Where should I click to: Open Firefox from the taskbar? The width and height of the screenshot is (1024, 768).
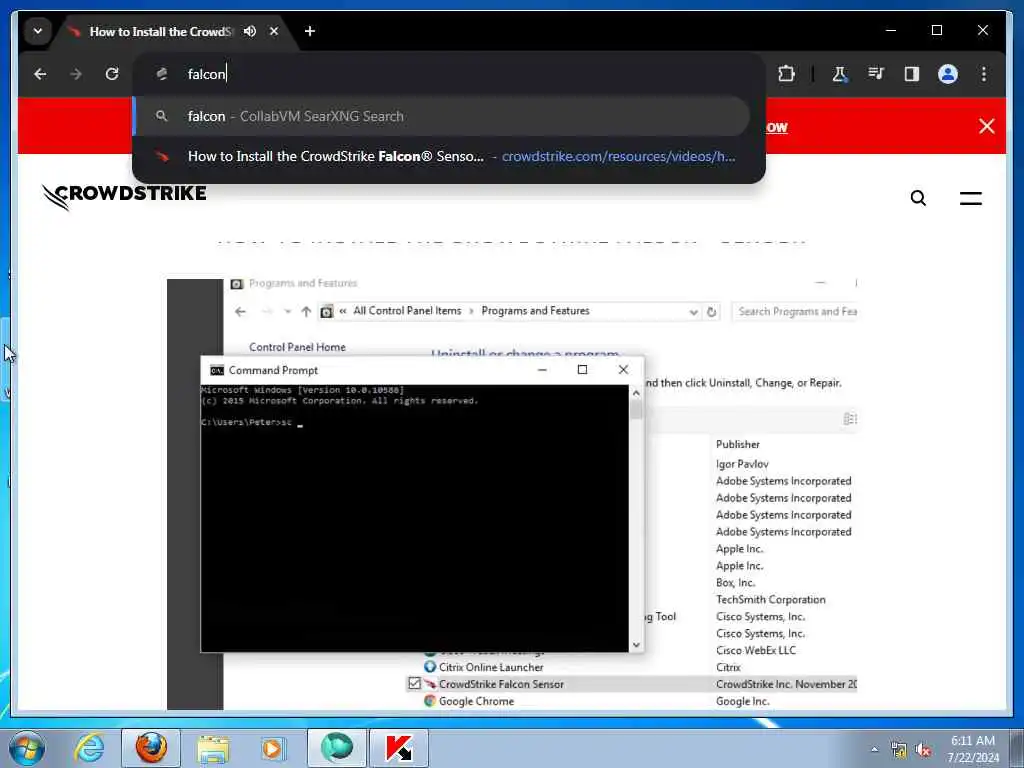point(151,748)
